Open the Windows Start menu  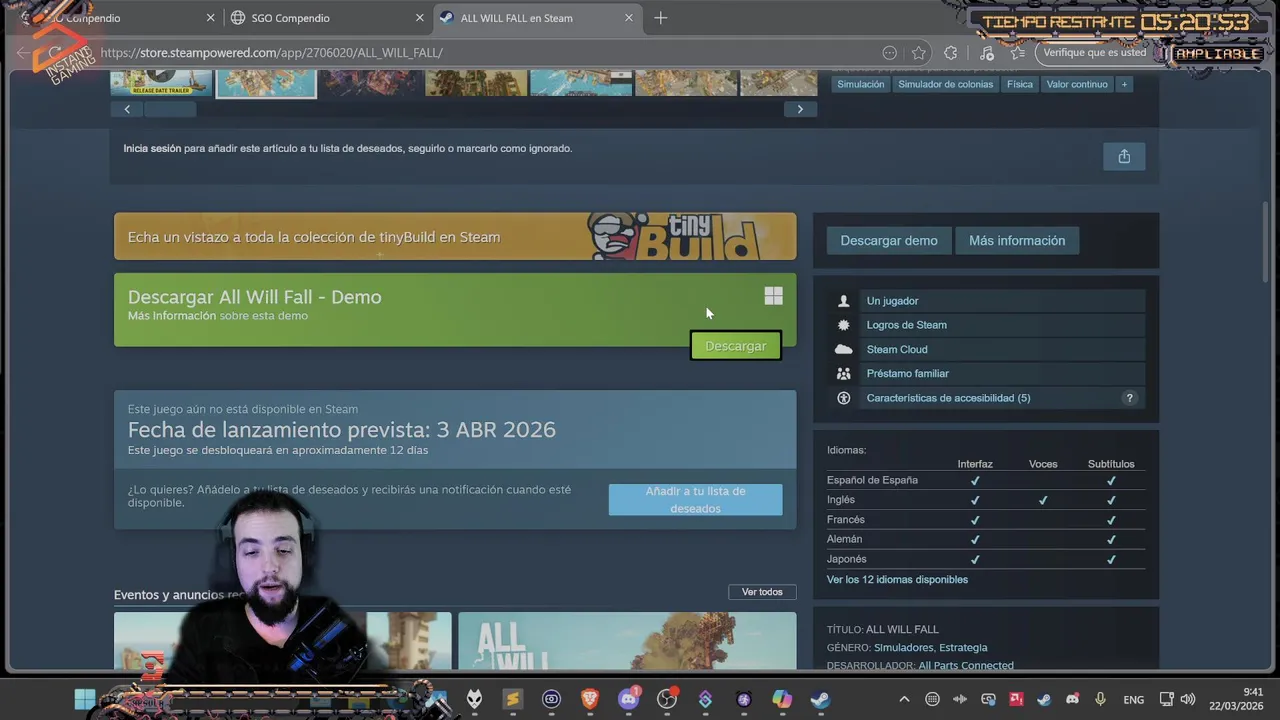tap(85, 699)
